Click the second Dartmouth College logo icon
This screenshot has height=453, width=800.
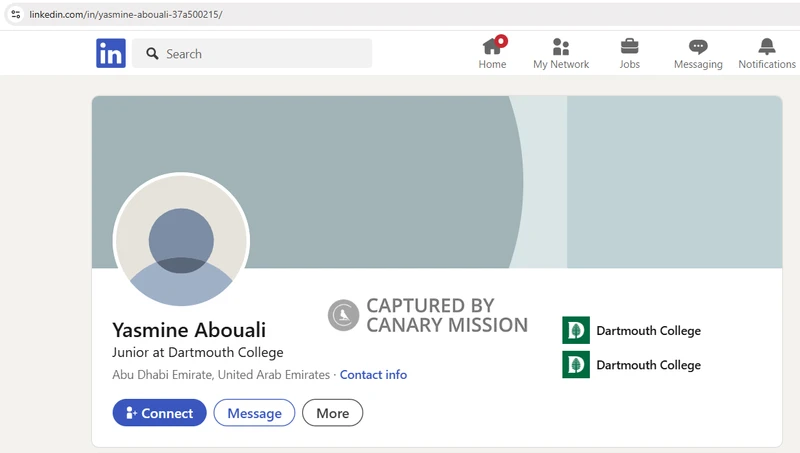(x=576, y=364)
